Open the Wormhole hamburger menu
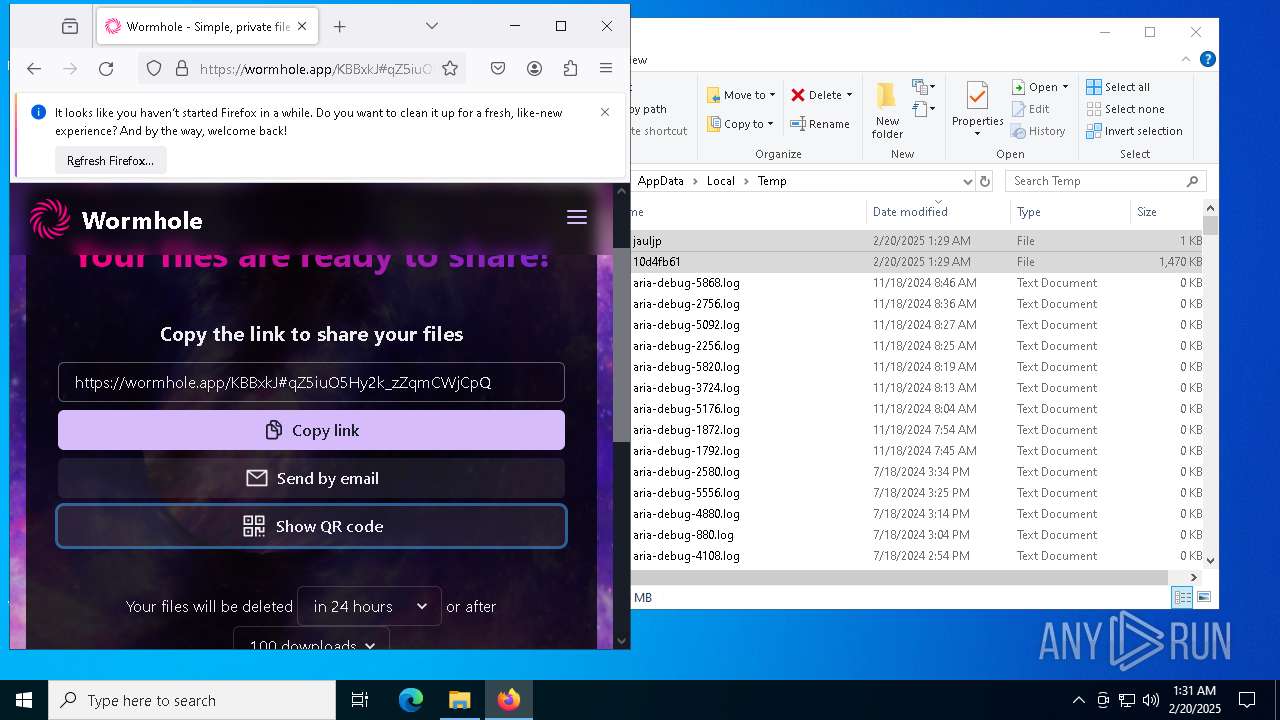Screen dimensions: 1280x720 (x=577, y=217)
